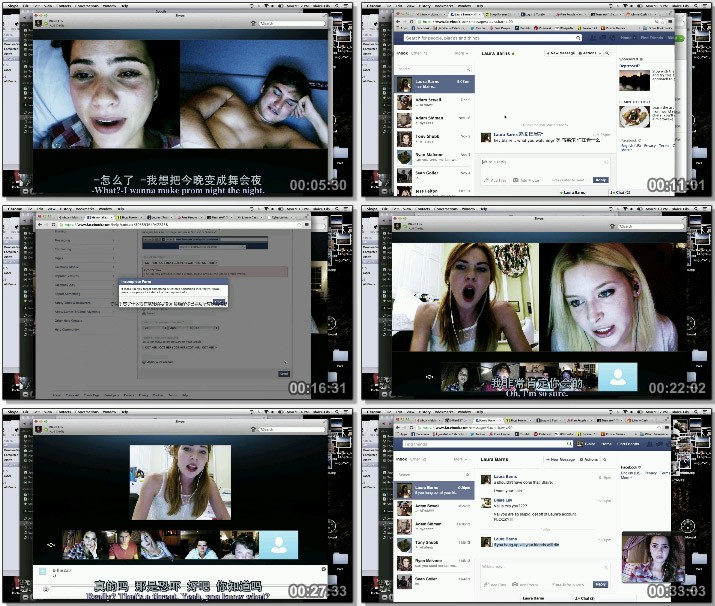Open Skype menu in menu bar, 00:05:30 frame

click(12, 5)
